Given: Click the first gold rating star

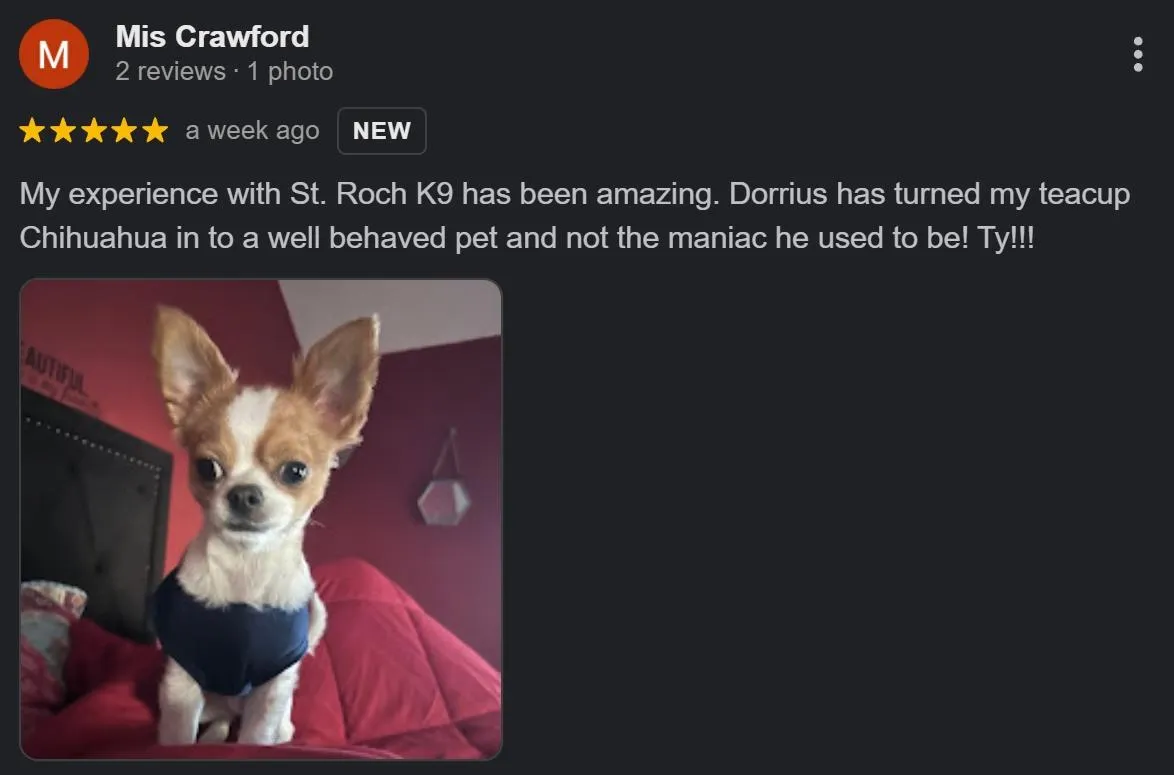Looking at the screenshot, I should 32,130.
